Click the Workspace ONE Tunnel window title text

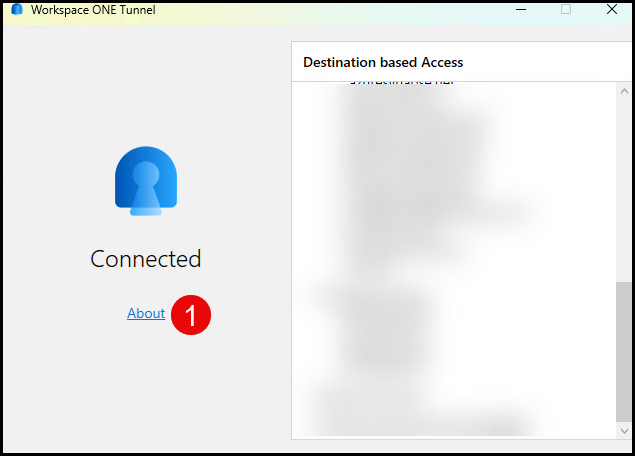tap(93, 10)
